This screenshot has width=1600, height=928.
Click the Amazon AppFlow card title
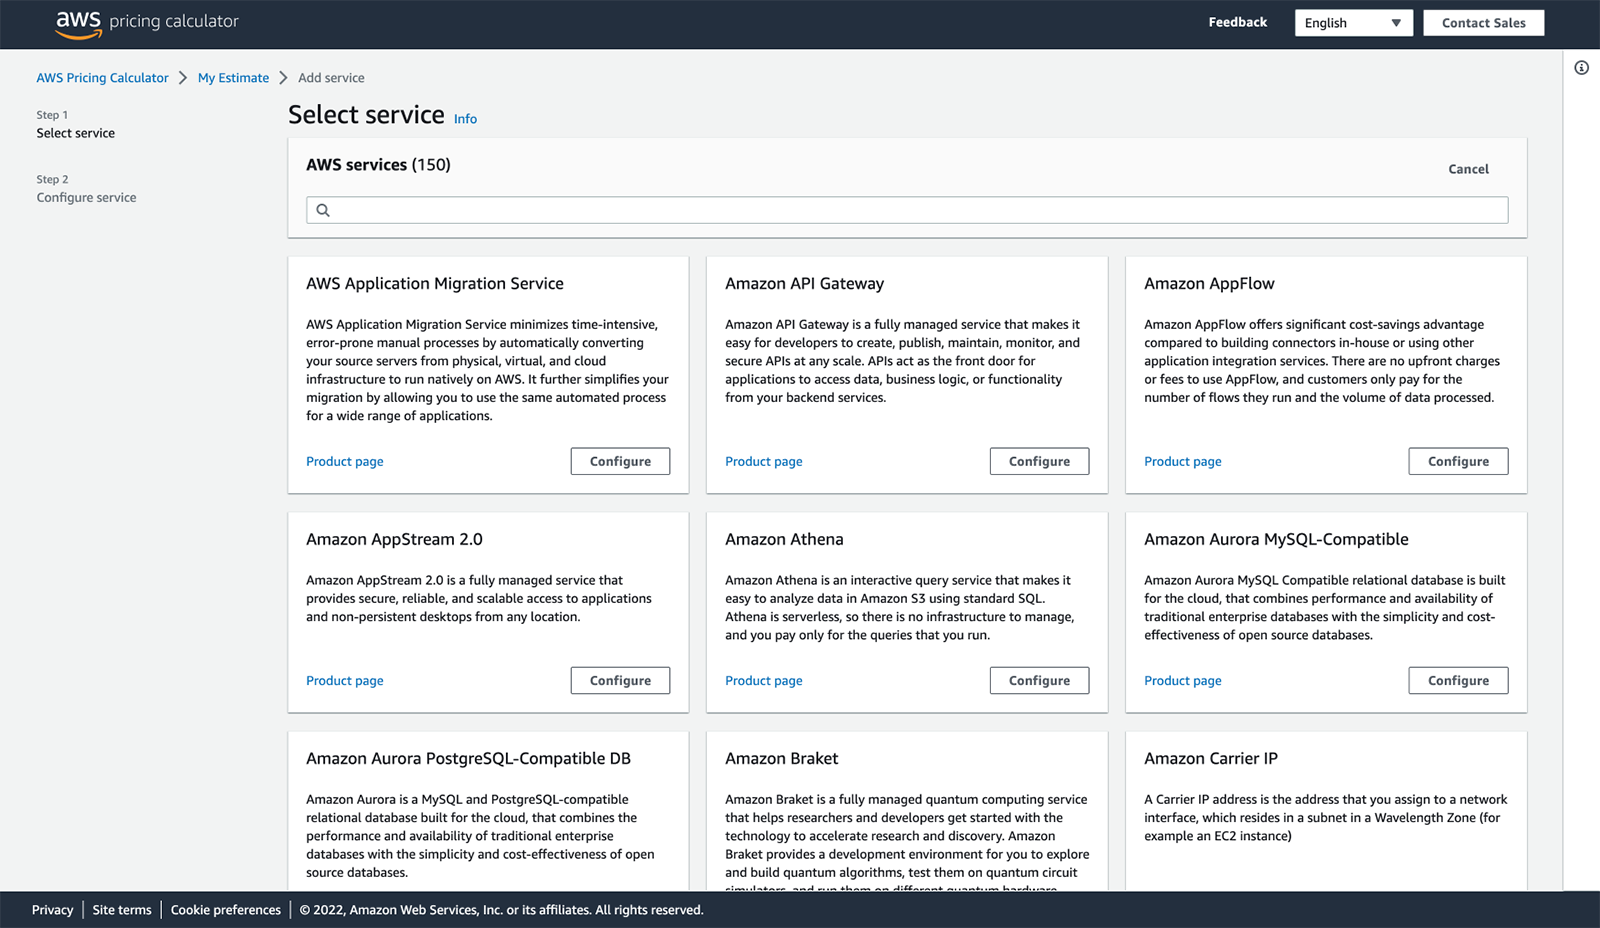pos(1209,284)
